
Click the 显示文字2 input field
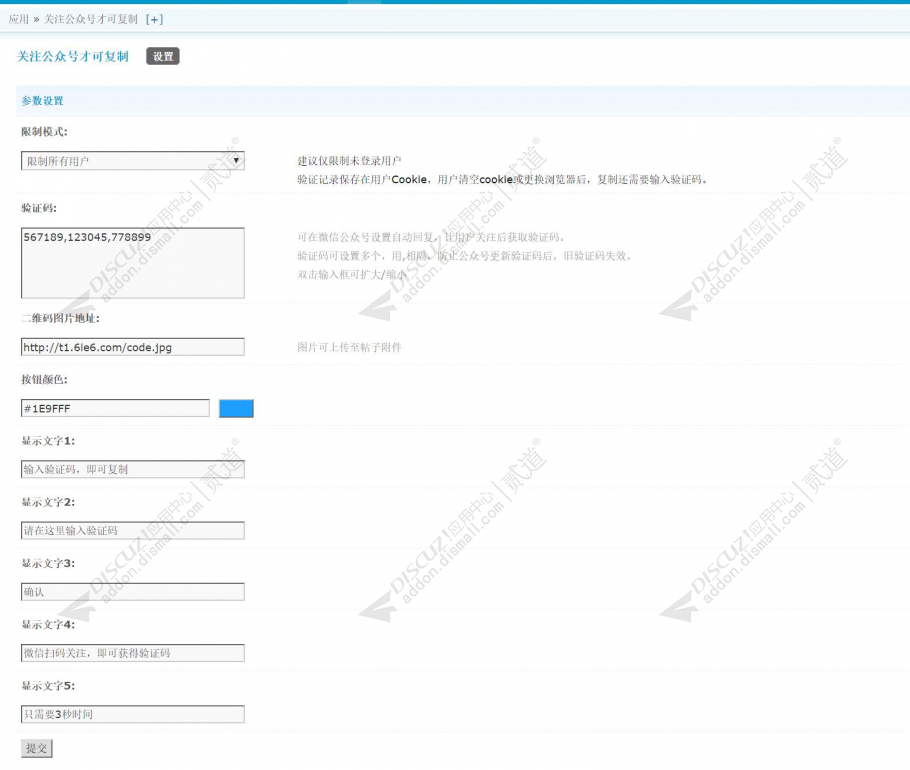coord(133,530)
